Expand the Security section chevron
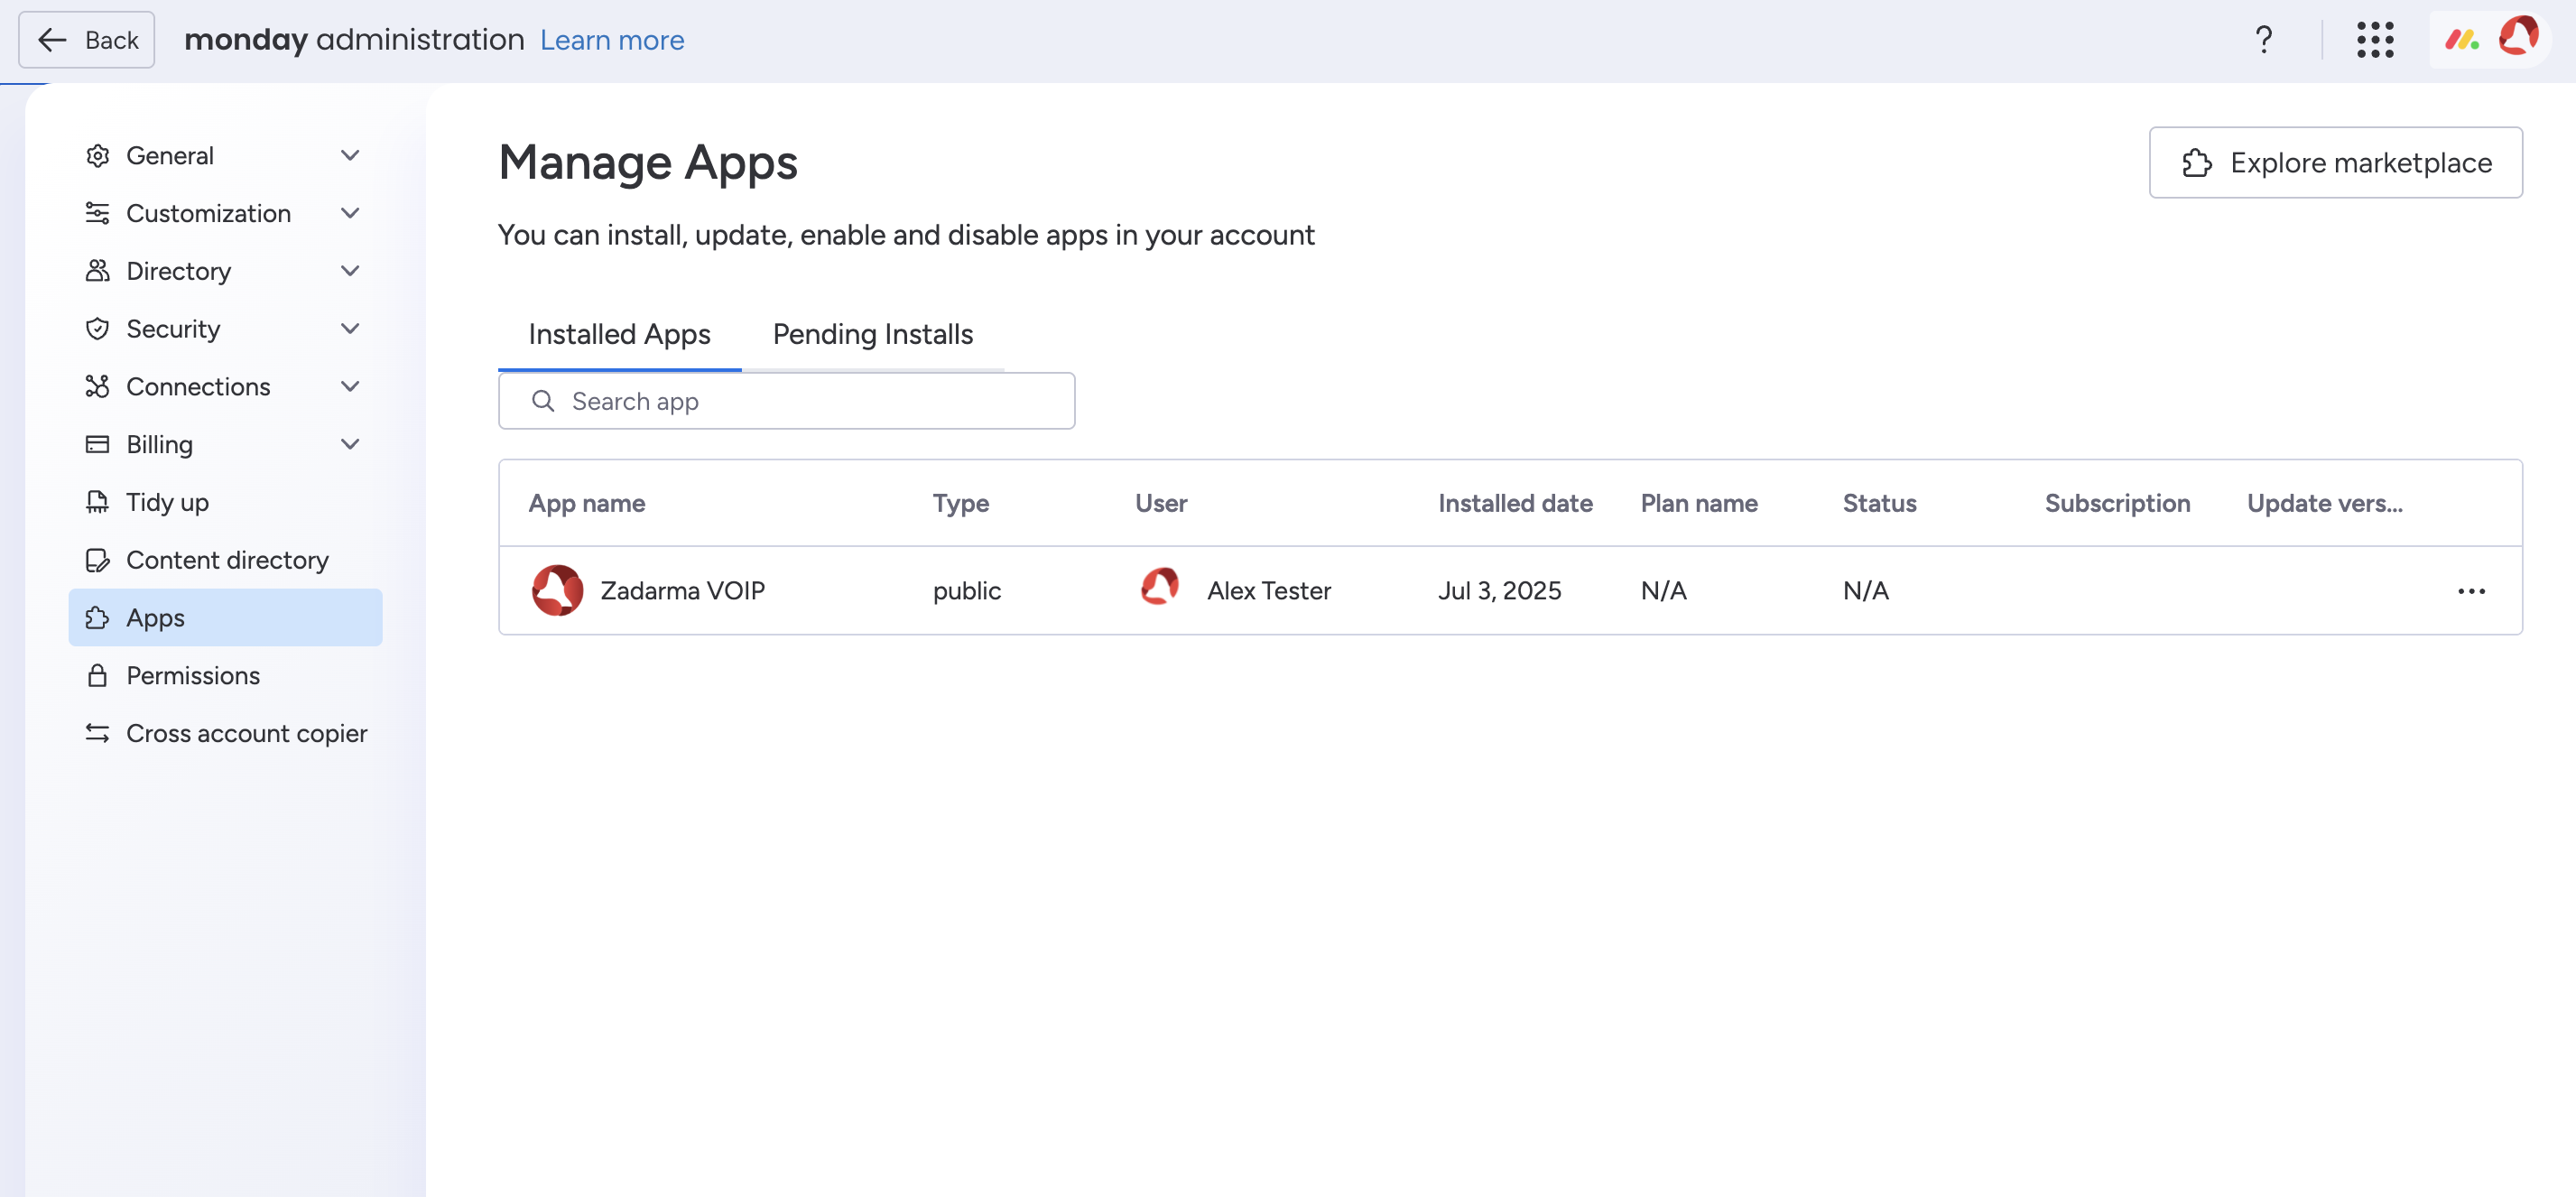The height and width of the screenshot is (1197, 2576). point(350,329)
